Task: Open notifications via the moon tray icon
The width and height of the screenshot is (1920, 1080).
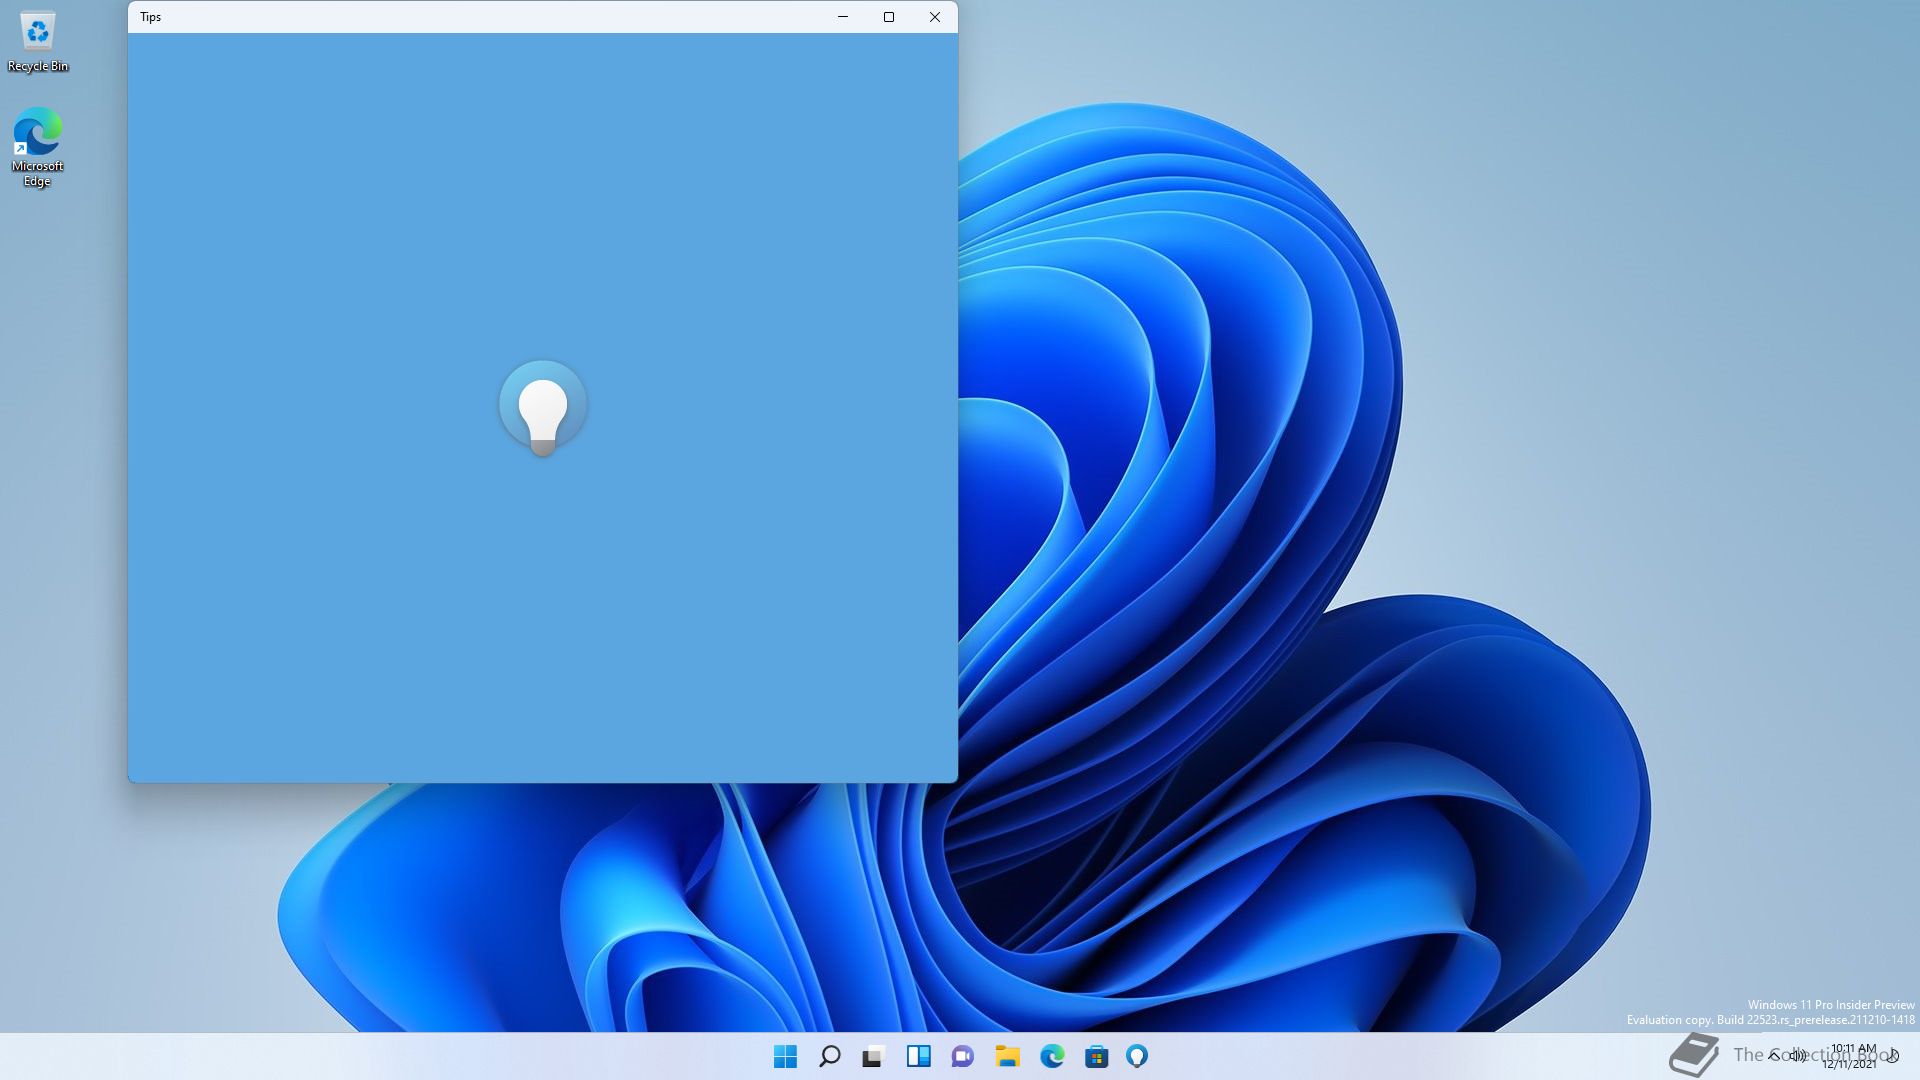Action: pos(1893,1056)
